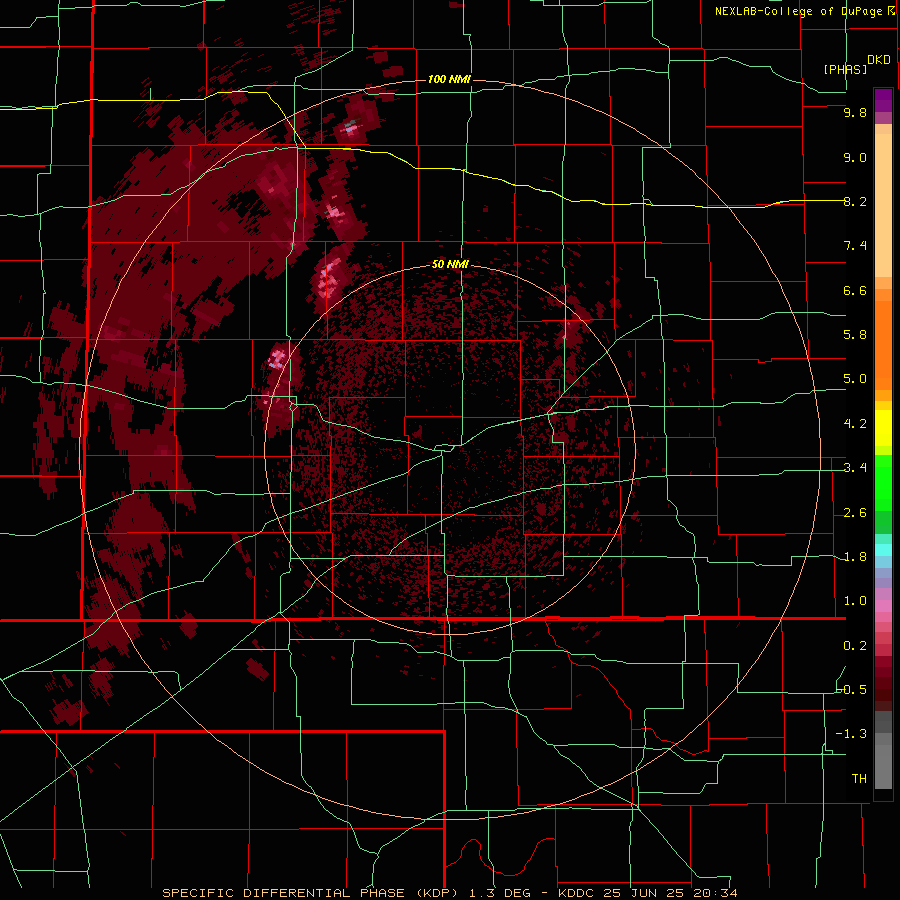Click the TH label at the scale bottom

pyautogui.click(x=859, y=779)
